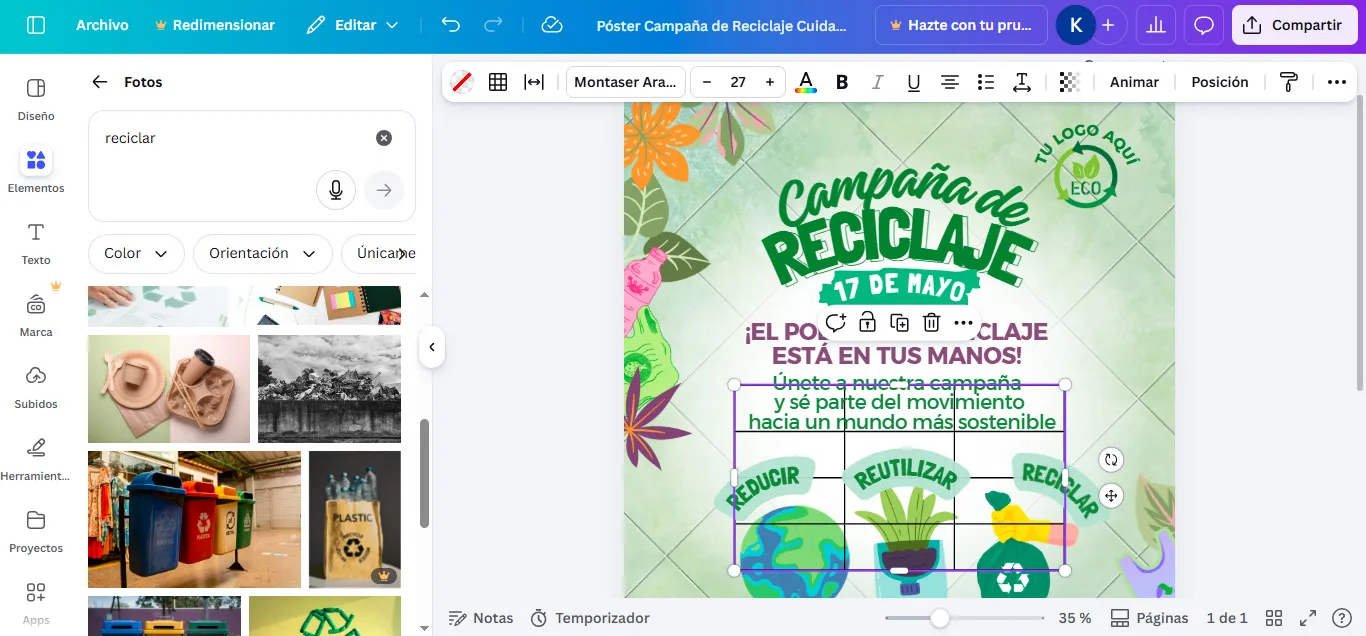This screenshot has height=636, width=1366.
Task: Open the text color picker
Action: 805,82
